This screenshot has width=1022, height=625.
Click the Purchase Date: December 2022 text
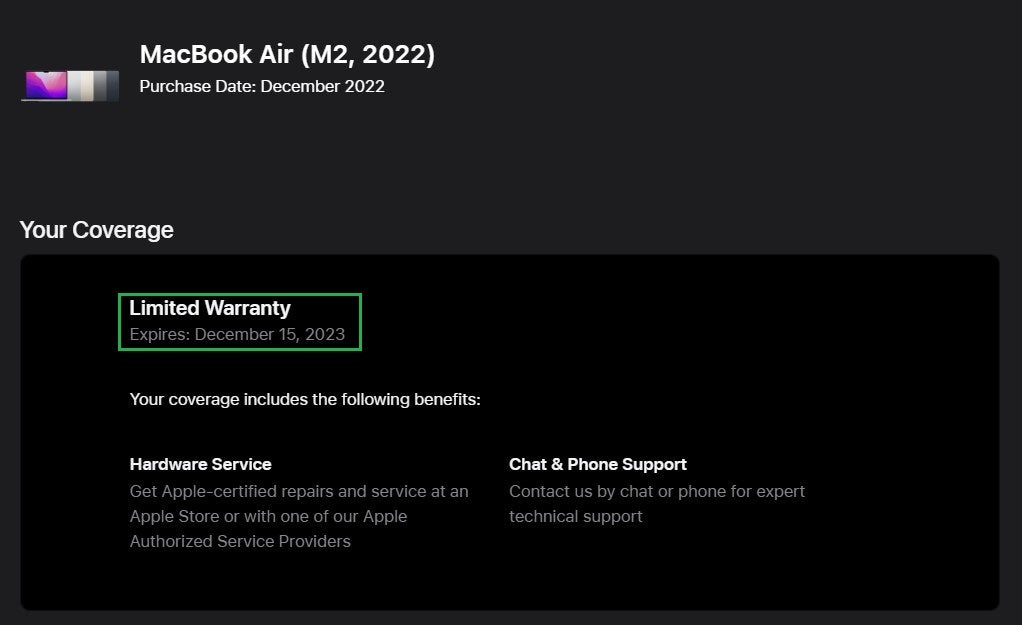pyautogui.click(x=262, y=86)
